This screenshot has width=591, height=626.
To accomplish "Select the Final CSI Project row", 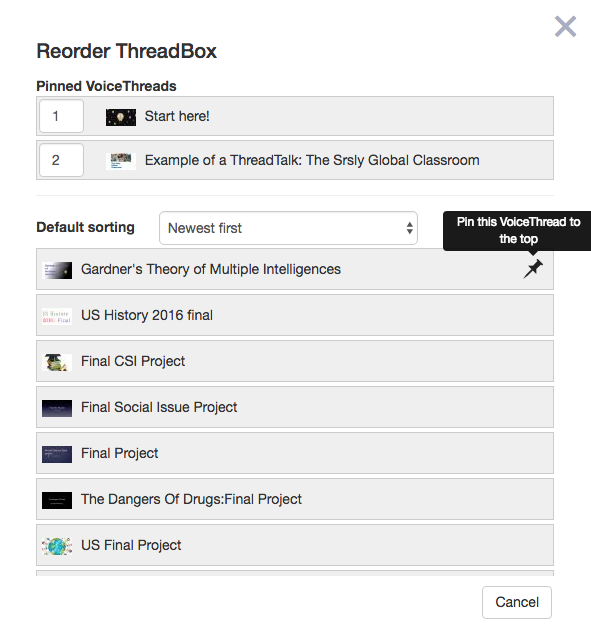I will (295, 361).
